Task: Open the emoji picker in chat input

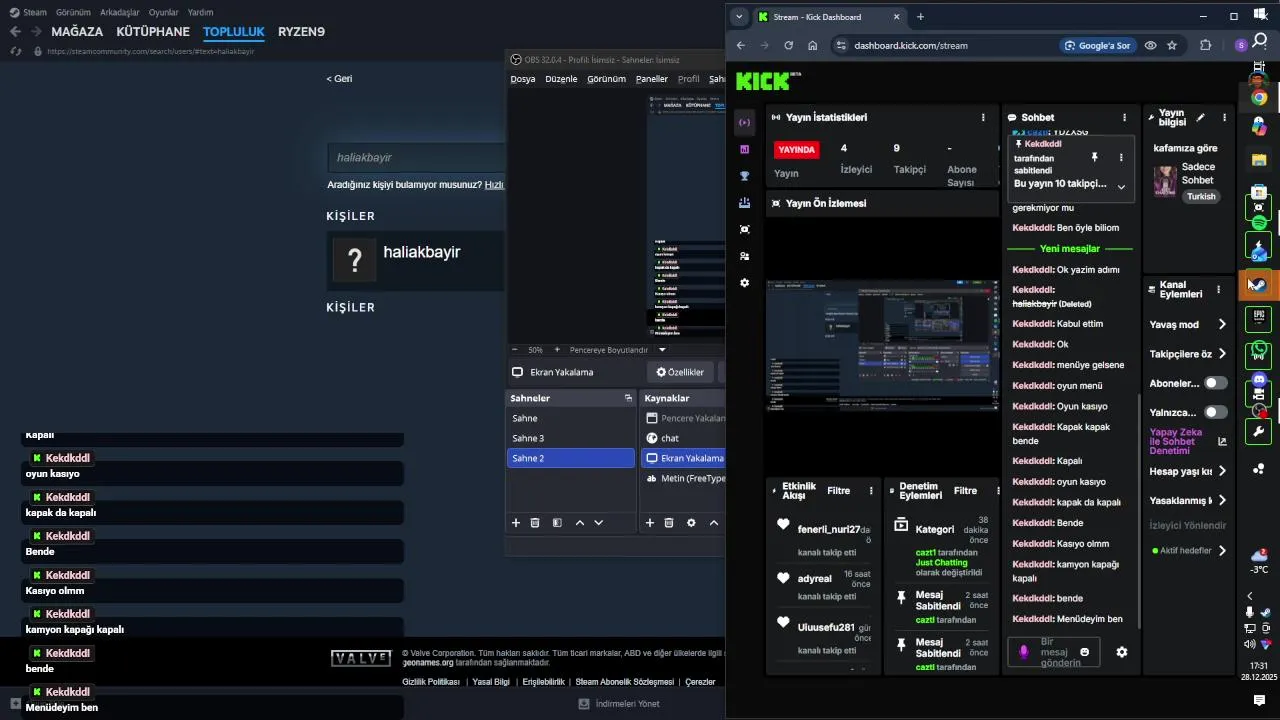Action: tap(1084, 652)
